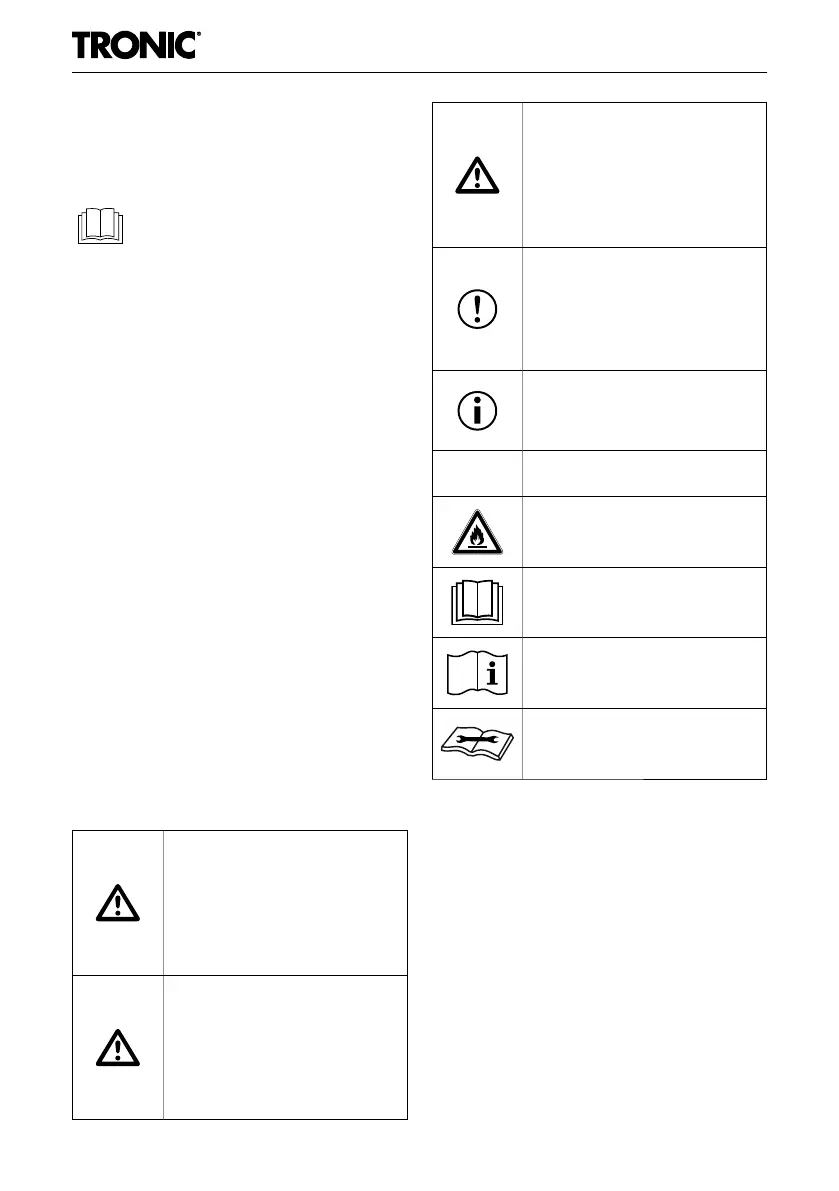Viewport: 839px width, 1191px height.
Task: Click the letter i information circle icon
Action: click(x=477, y=410)
